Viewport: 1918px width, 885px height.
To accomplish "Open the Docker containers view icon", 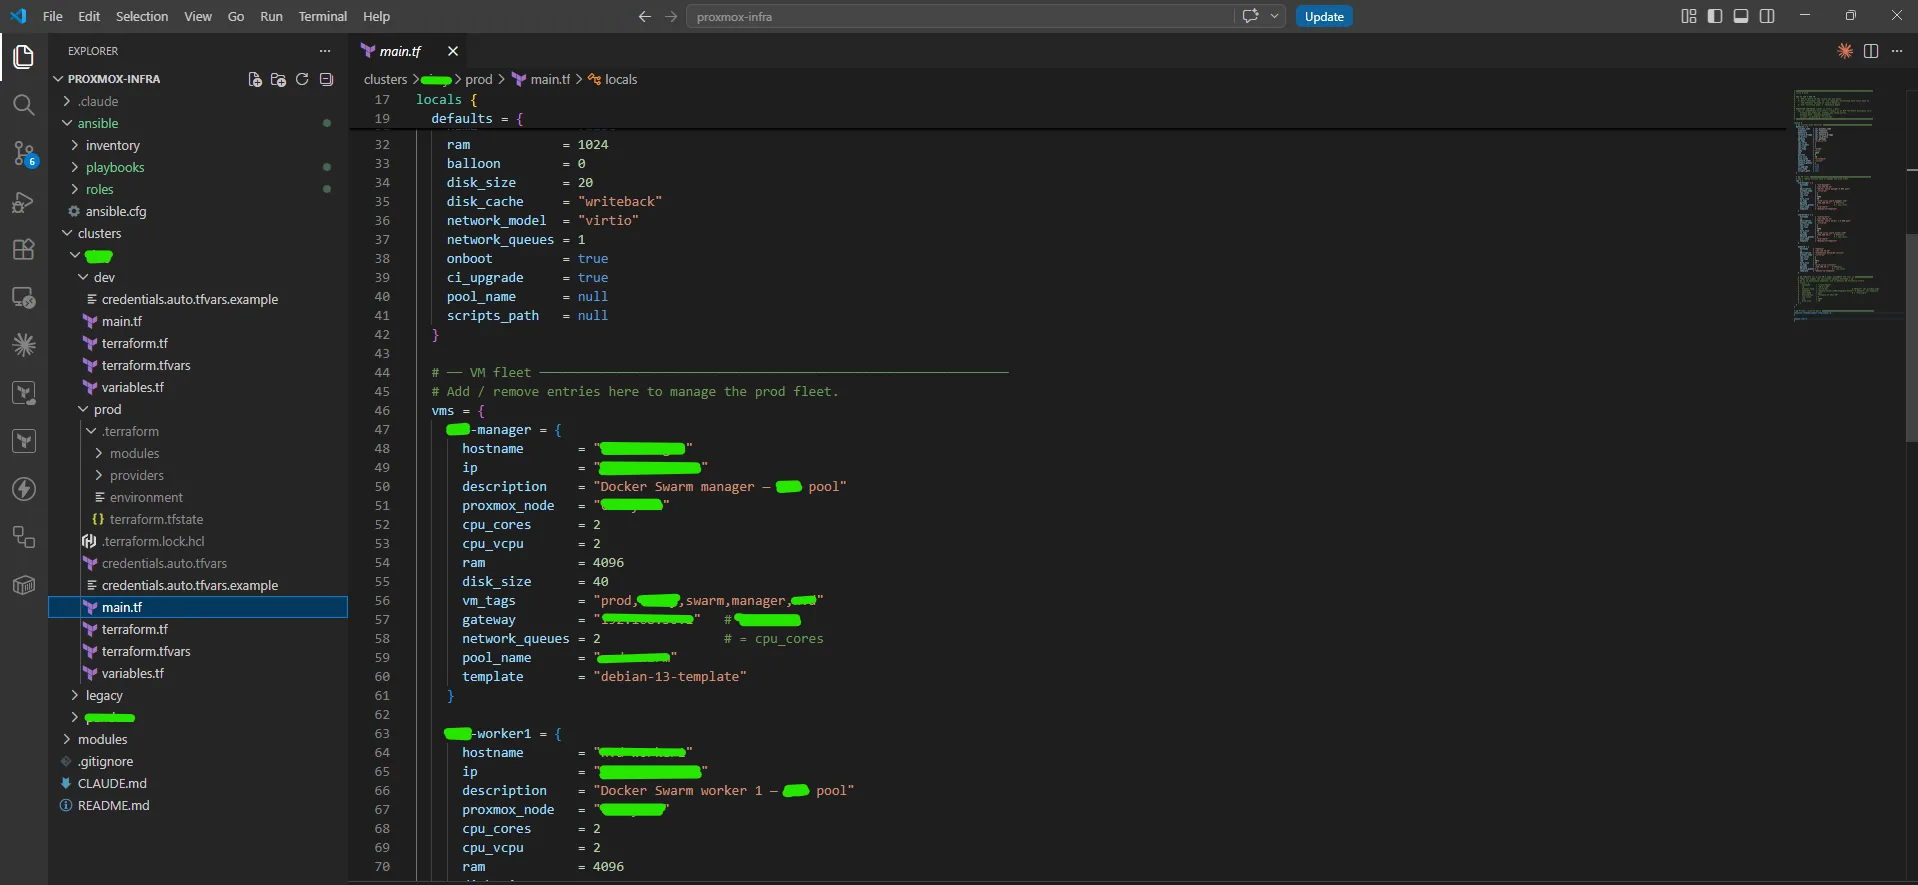I will pyautogui.click(x=23, y=585).
